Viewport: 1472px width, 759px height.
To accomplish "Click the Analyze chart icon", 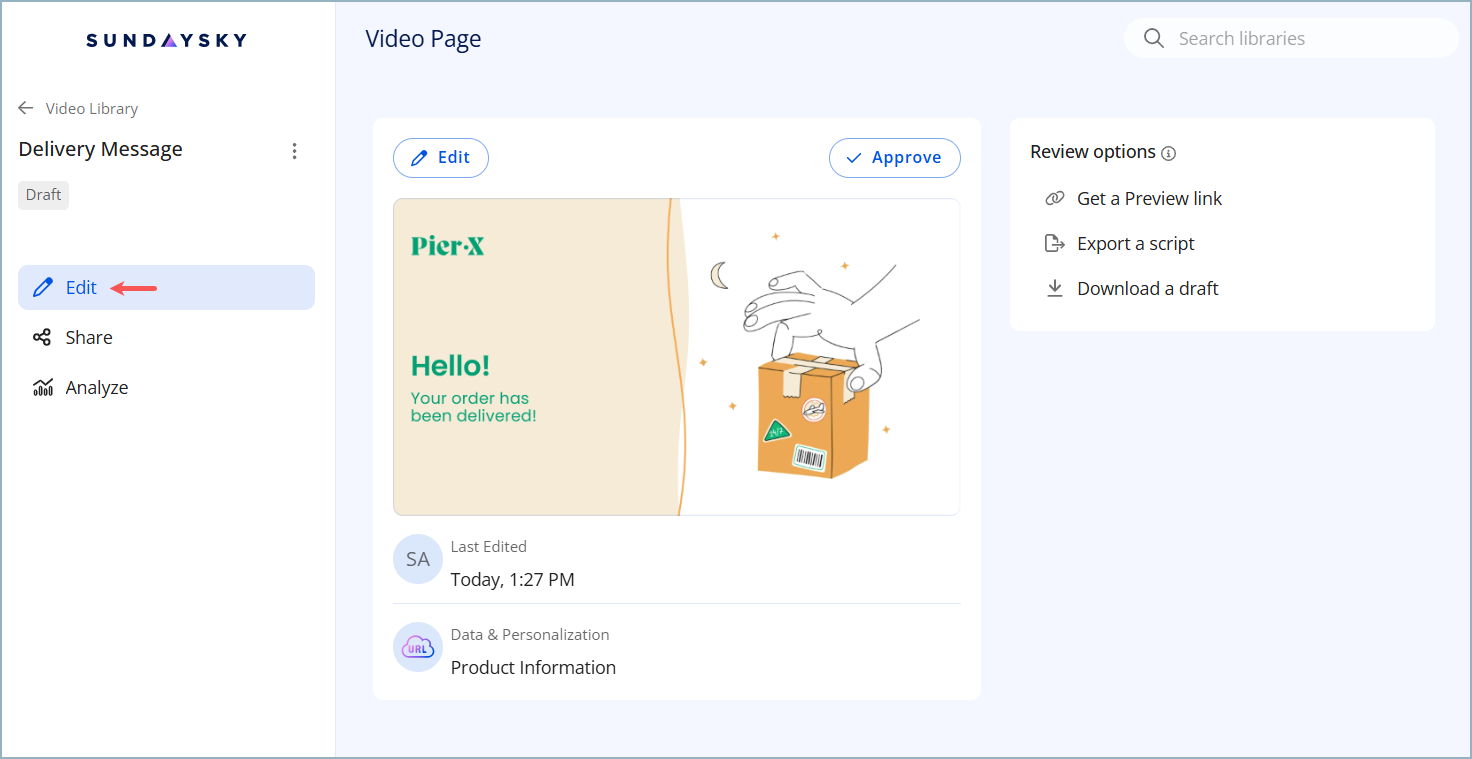I will (42, 388).
